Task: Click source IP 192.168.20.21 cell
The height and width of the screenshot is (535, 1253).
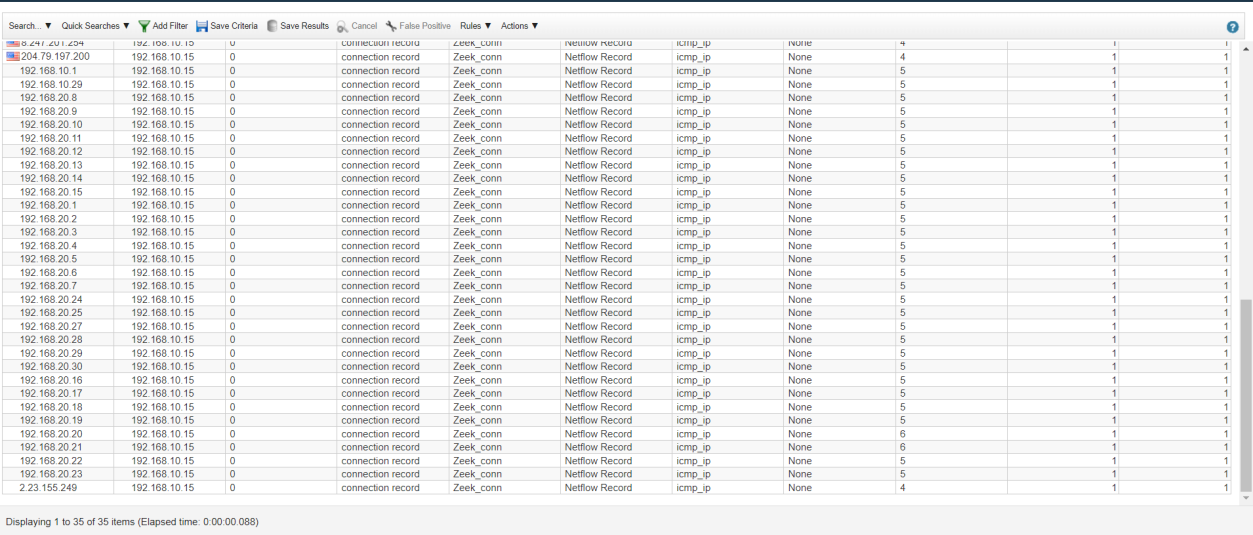Action: [51, 447]
